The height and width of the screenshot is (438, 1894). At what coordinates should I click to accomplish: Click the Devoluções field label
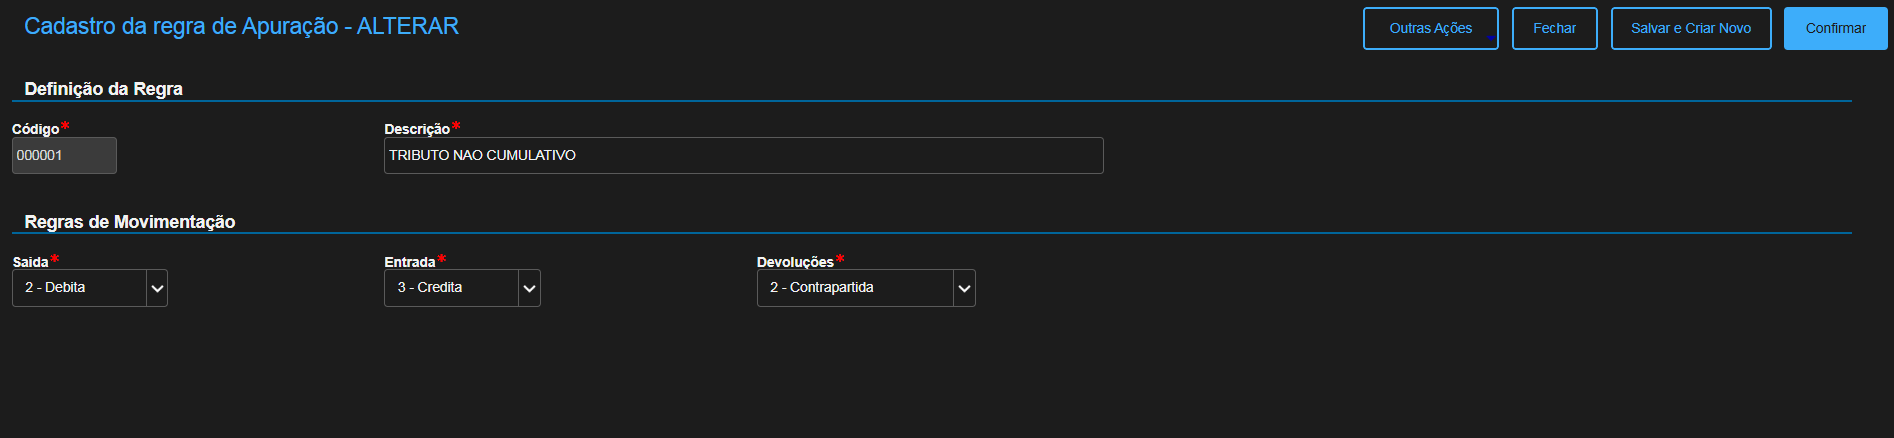click(x=795, y=262)
